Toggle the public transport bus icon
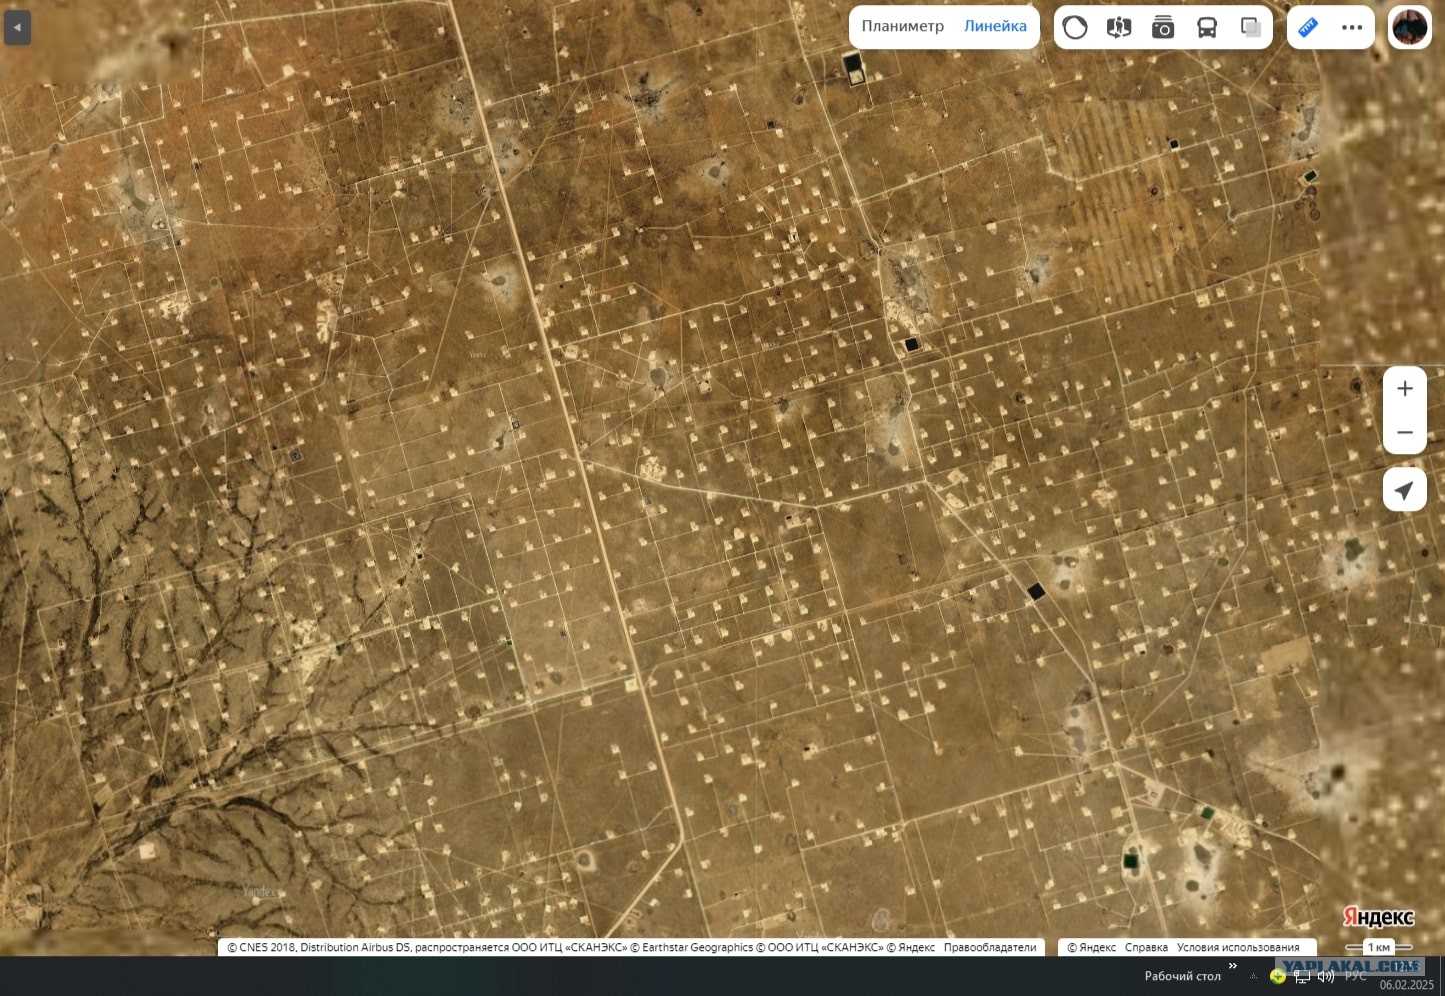The height and width of the screenshot is (996, 1445). 1207,27
